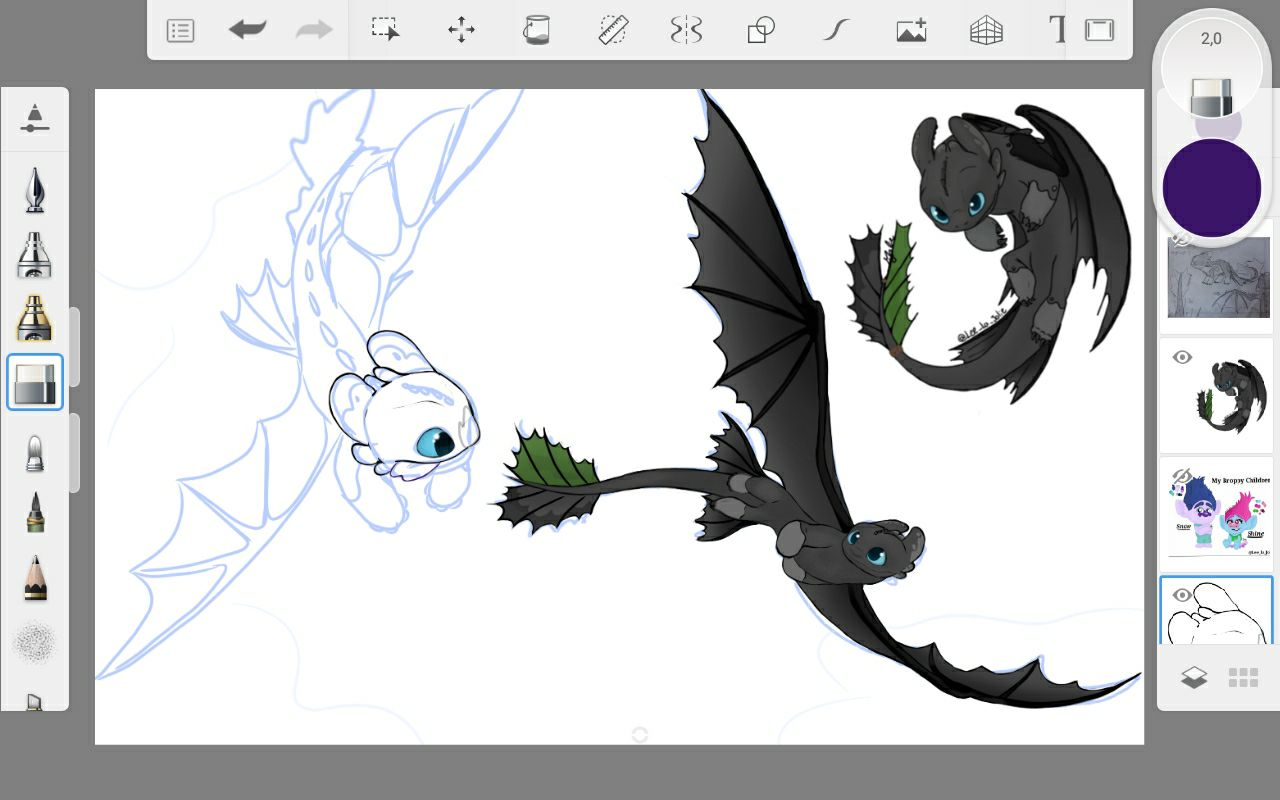The height and width of the screenshot is (800, 1280).
Task: Pick the Pencil brush
Action: (x=35, y=578)
